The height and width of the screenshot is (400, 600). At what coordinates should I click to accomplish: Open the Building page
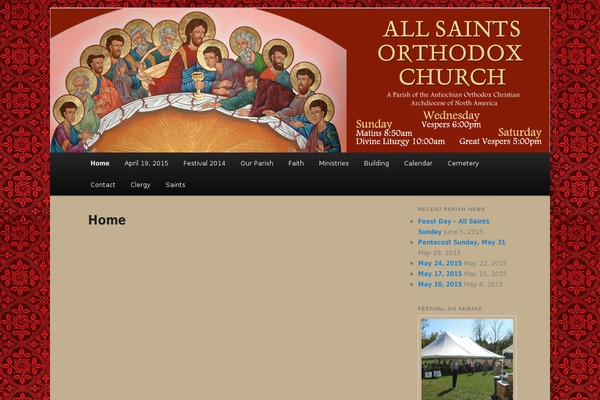[376, 163]
